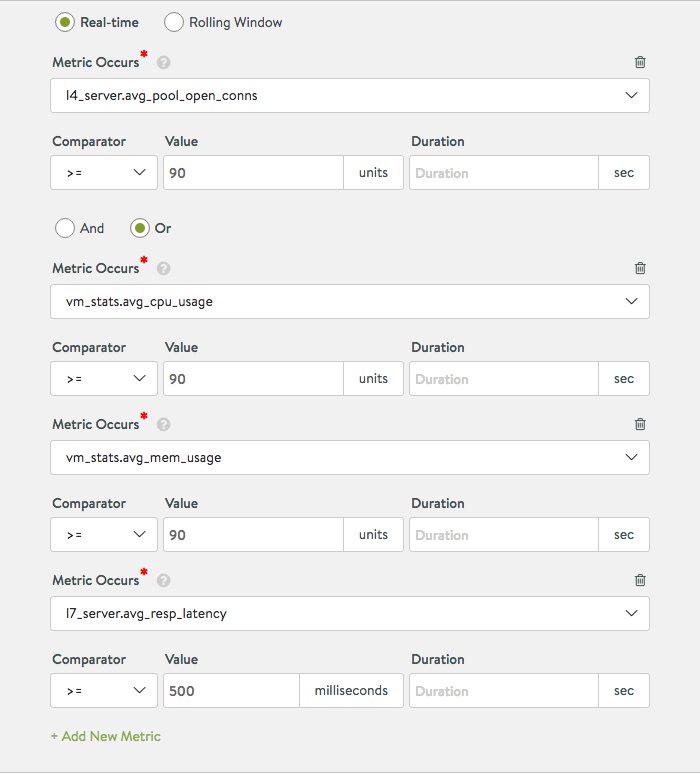Screen dimensions: 700x774
Task: Choose the Or operator radio button
Action: pos(141,228)
